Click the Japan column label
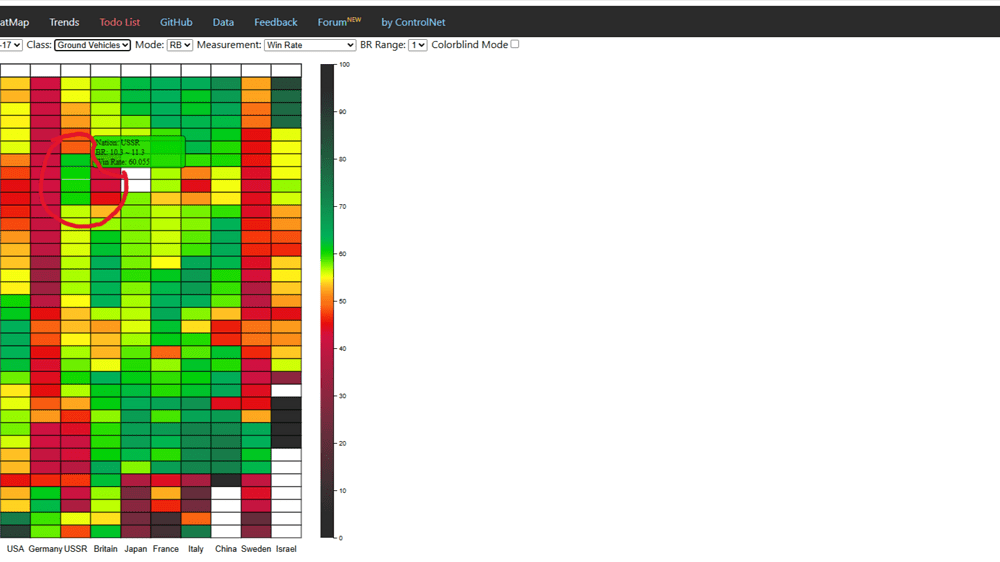1000x562 pixels. pos(135,548)
